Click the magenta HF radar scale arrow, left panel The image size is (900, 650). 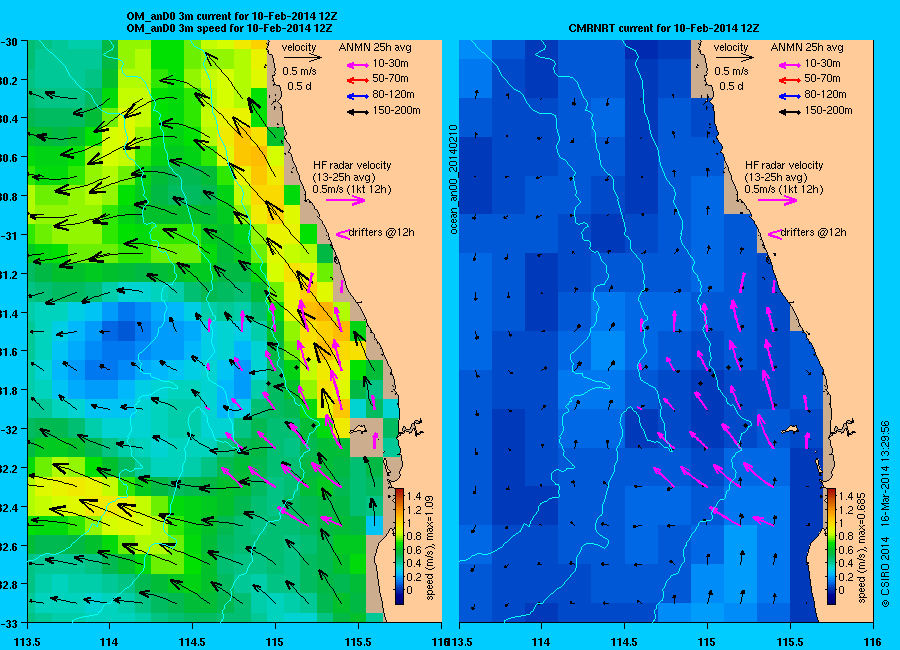click(346, 200)
